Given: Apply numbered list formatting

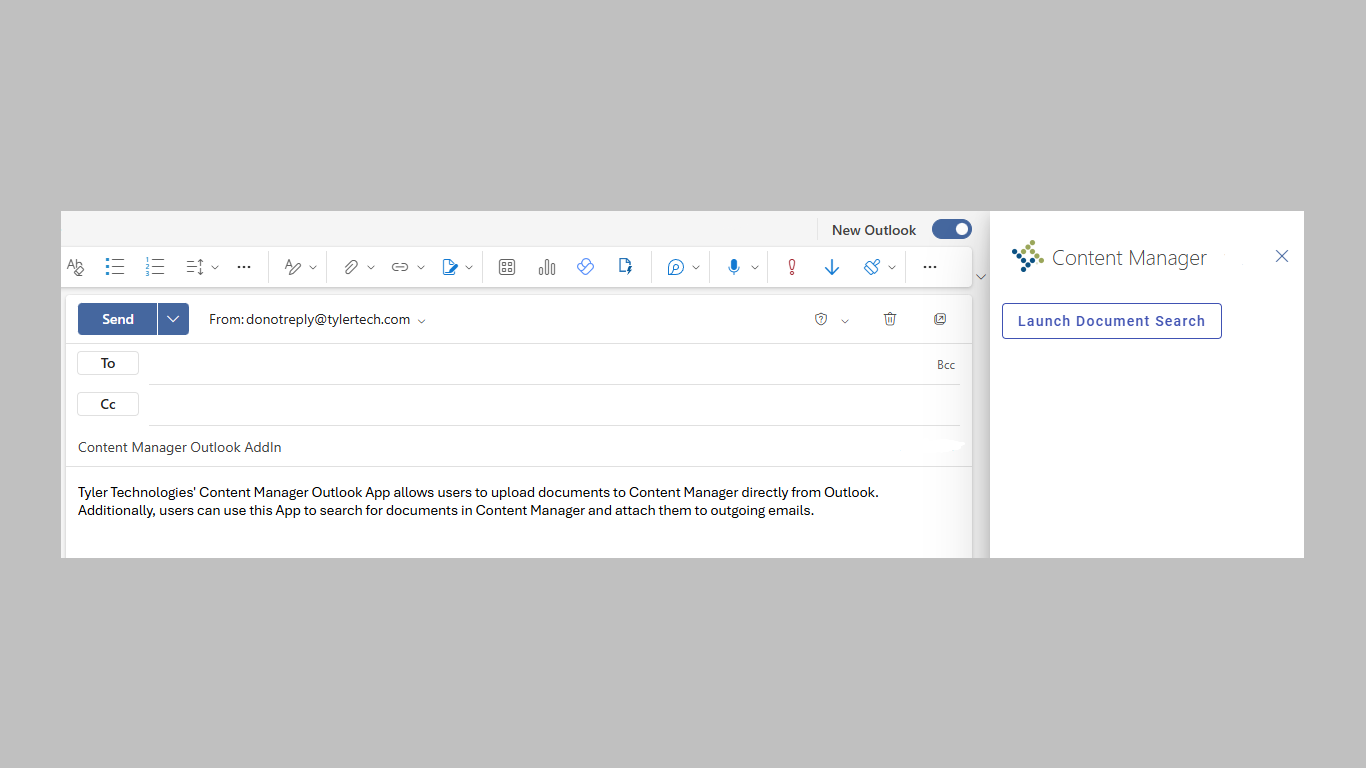Looking at the screenshot, I should tap(154, 267).
